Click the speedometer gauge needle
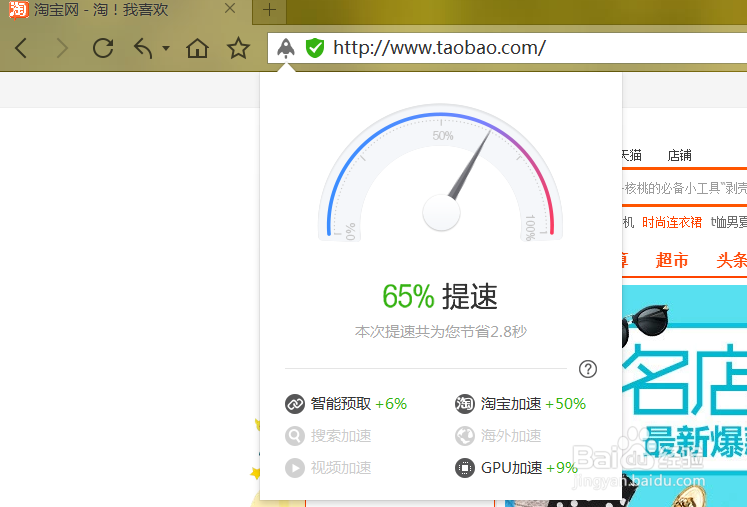 click(x=470, y=165)
